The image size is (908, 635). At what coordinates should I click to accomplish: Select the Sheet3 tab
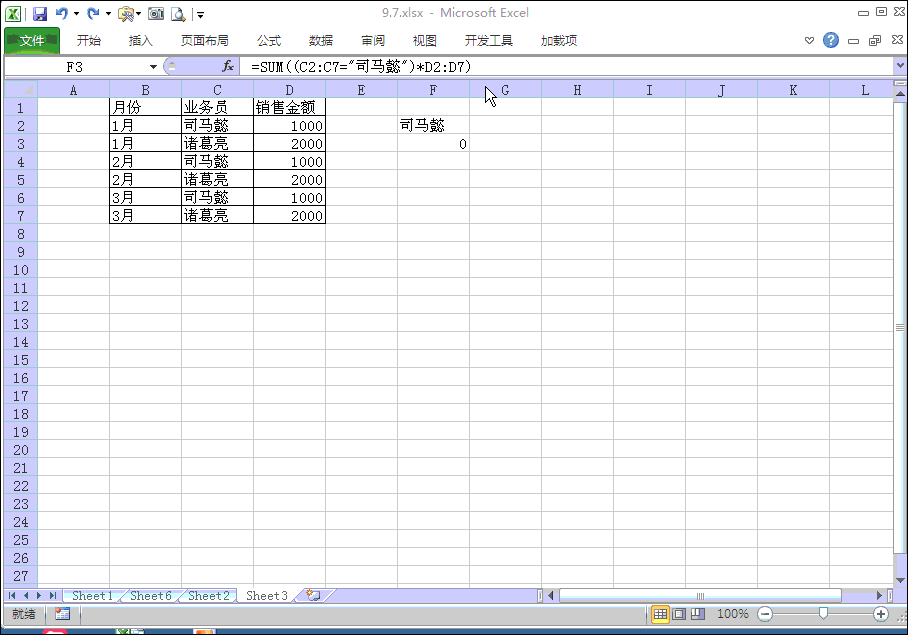pos(266,596)
